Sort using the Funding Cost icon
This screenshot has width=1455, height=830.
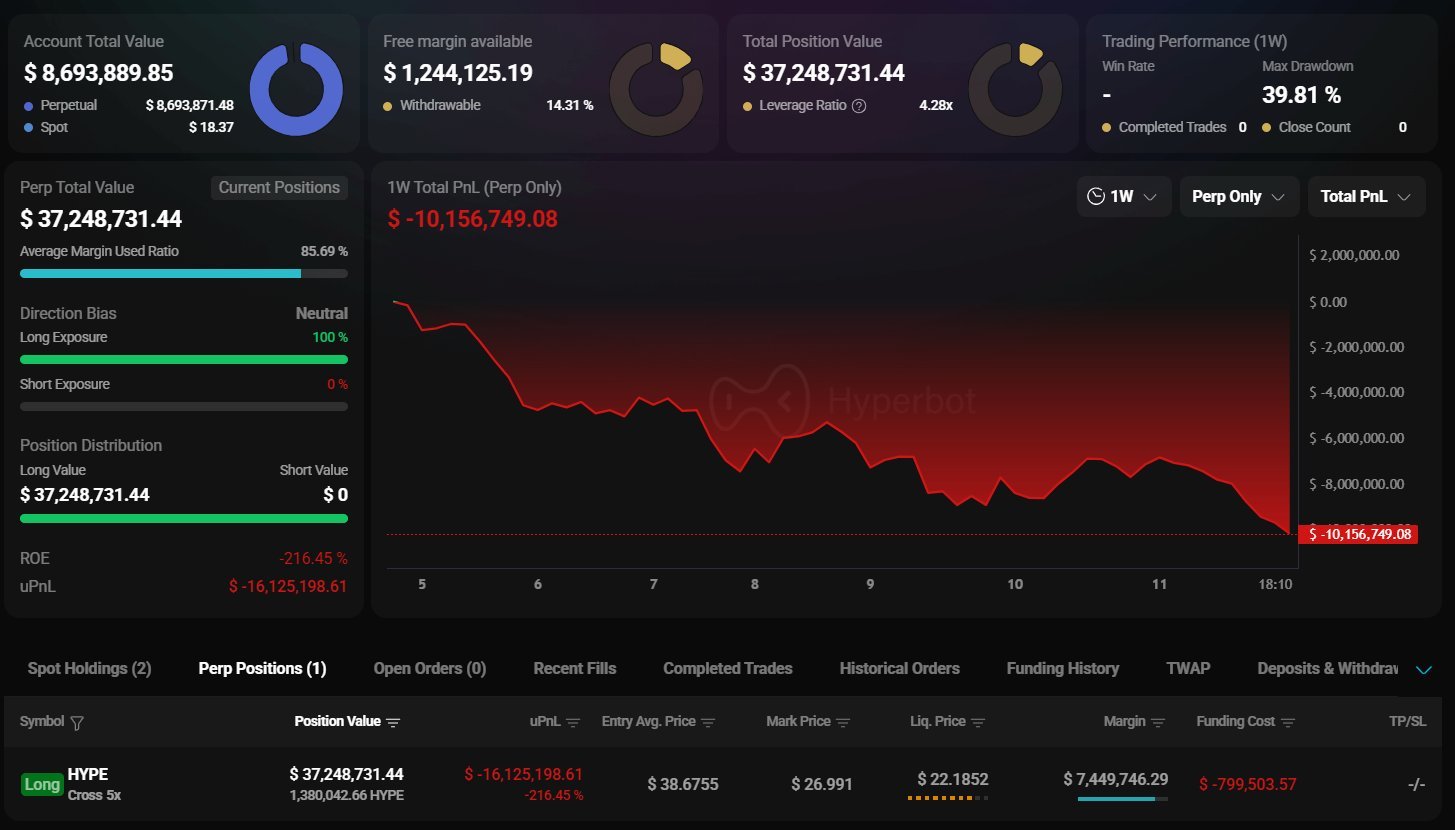1288,722
